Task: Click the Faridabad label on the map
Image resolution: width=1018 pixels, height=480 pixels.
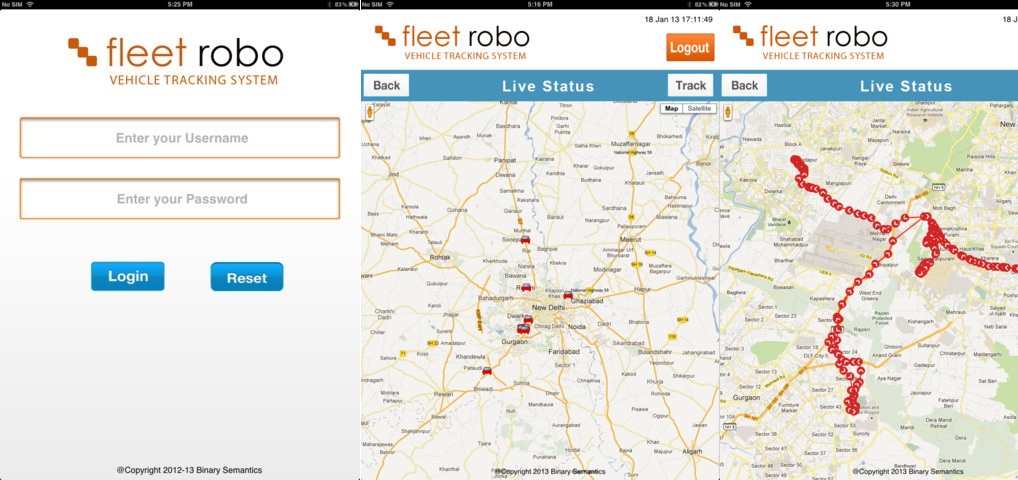Action: tap(563, 351)
